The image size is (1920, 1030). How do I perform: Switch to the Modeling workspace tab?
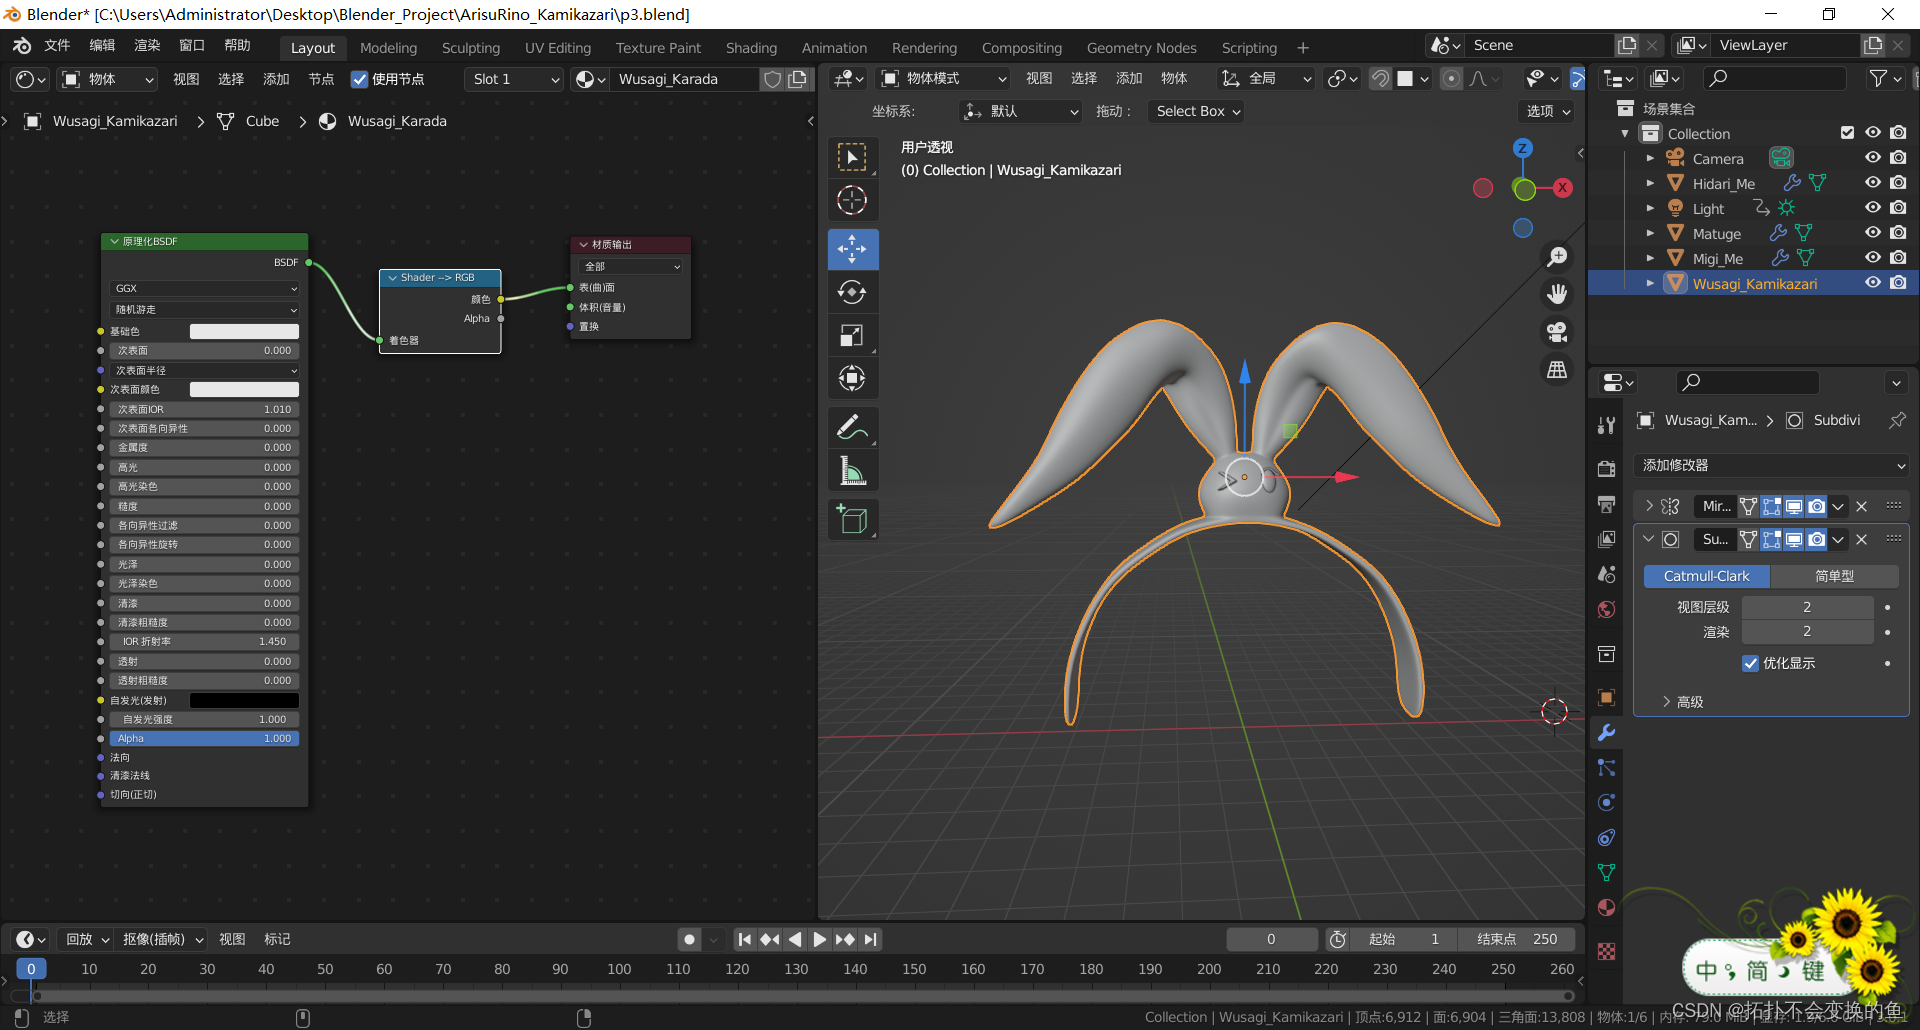pyautogui.click(x=388, y=48)
